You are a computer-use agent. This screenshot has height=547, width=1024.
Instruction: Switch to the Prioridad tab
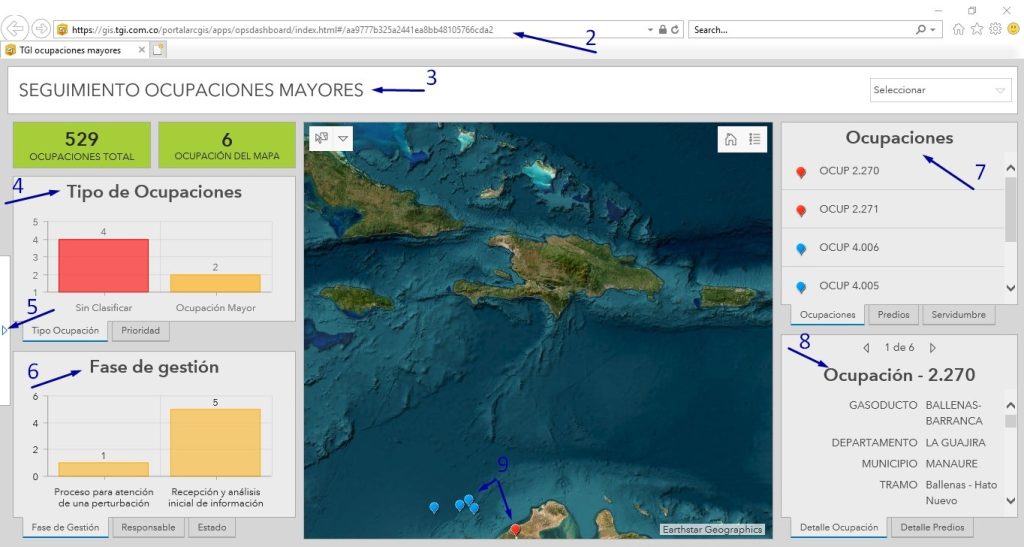(x=141, y=330)
